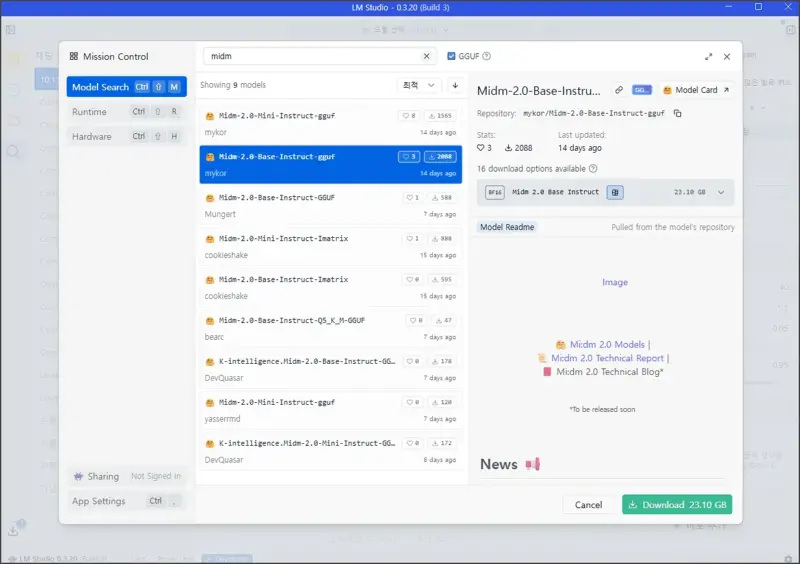Select Midm-2.0-Base-Instruct-Q5_K_M-GGUF by bearc
This screenshot has width=800, height=564.
331,328
